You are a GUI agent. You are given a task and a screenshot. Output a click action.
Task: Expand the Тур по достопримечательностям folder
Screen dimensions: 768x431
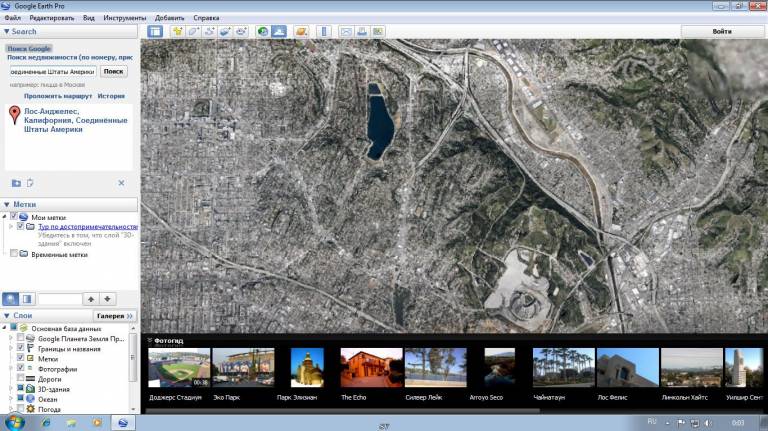(x=11, y=227)
